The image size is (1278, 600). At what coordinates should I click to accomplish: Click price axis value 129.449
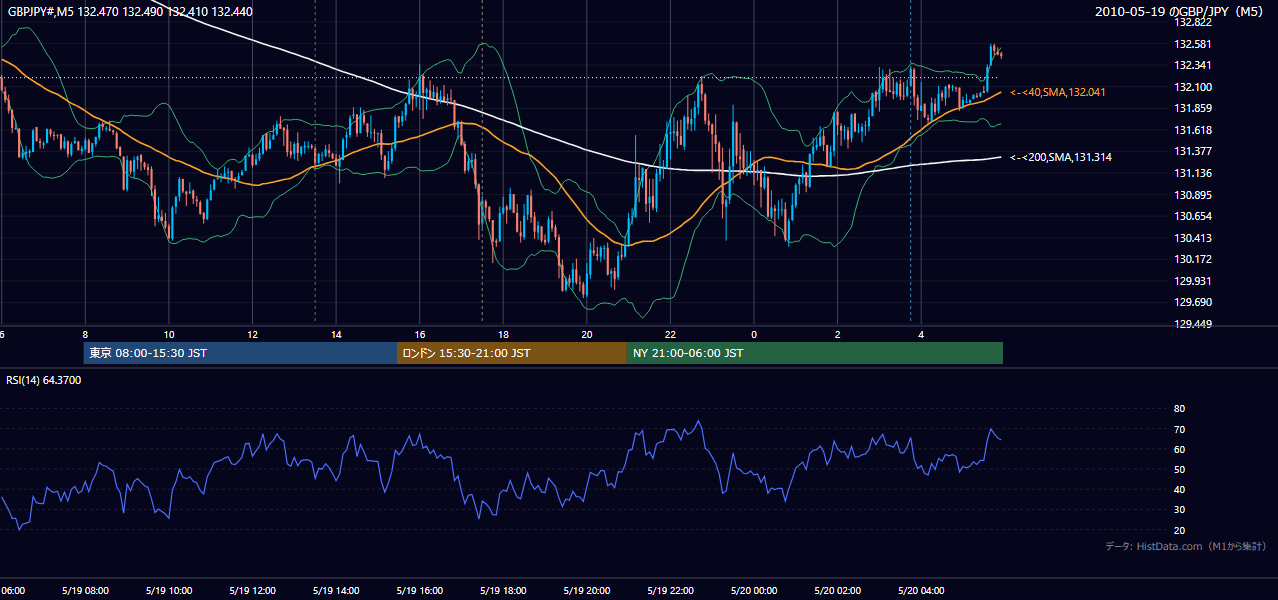(x=1193, y=324)
